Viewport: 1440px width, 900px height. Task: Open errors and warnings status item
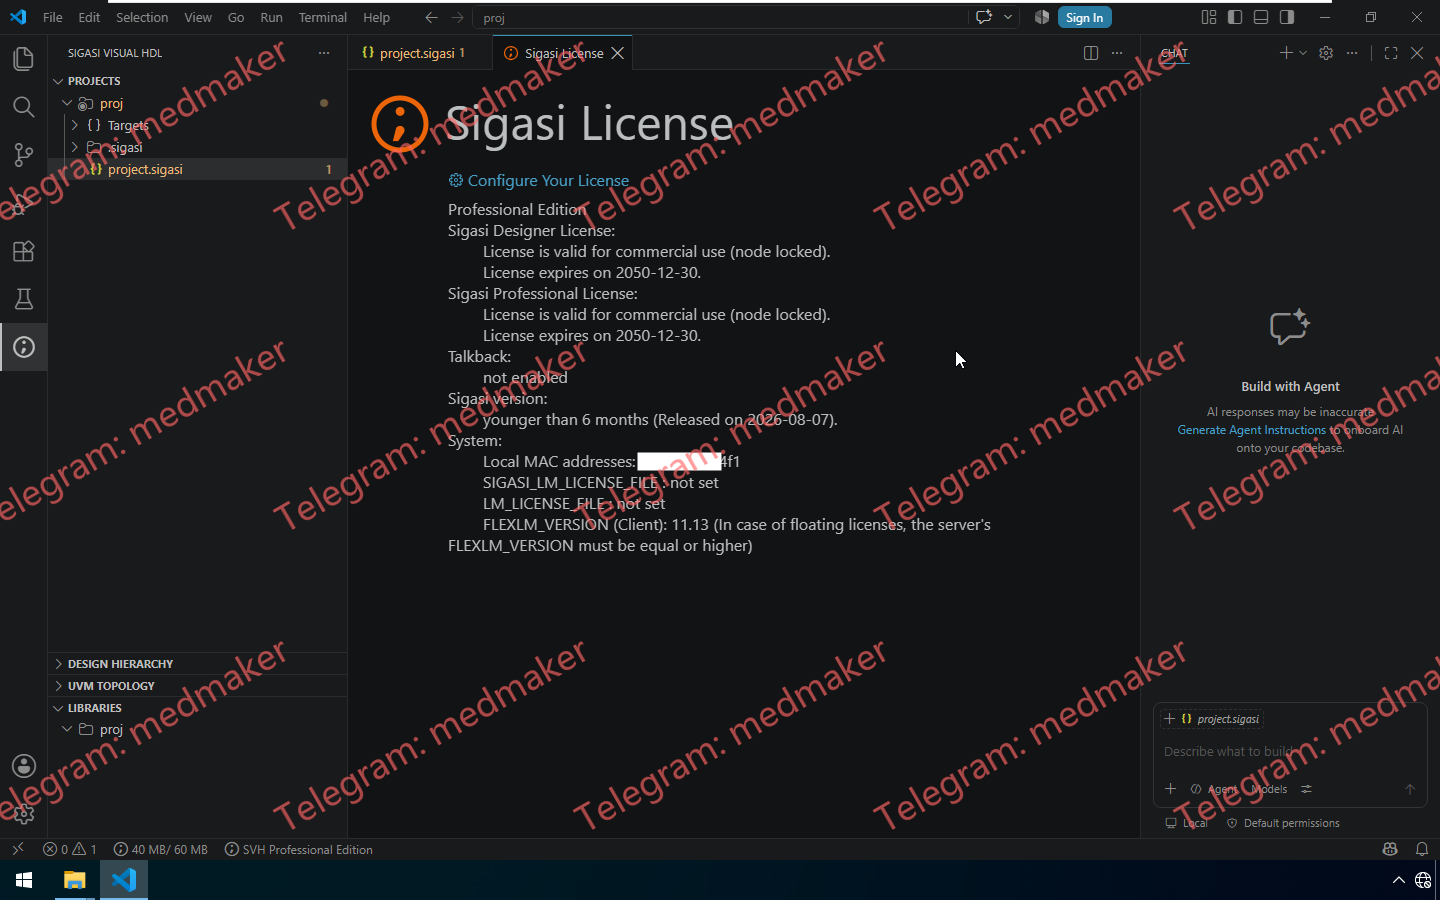tap(70, 849)
